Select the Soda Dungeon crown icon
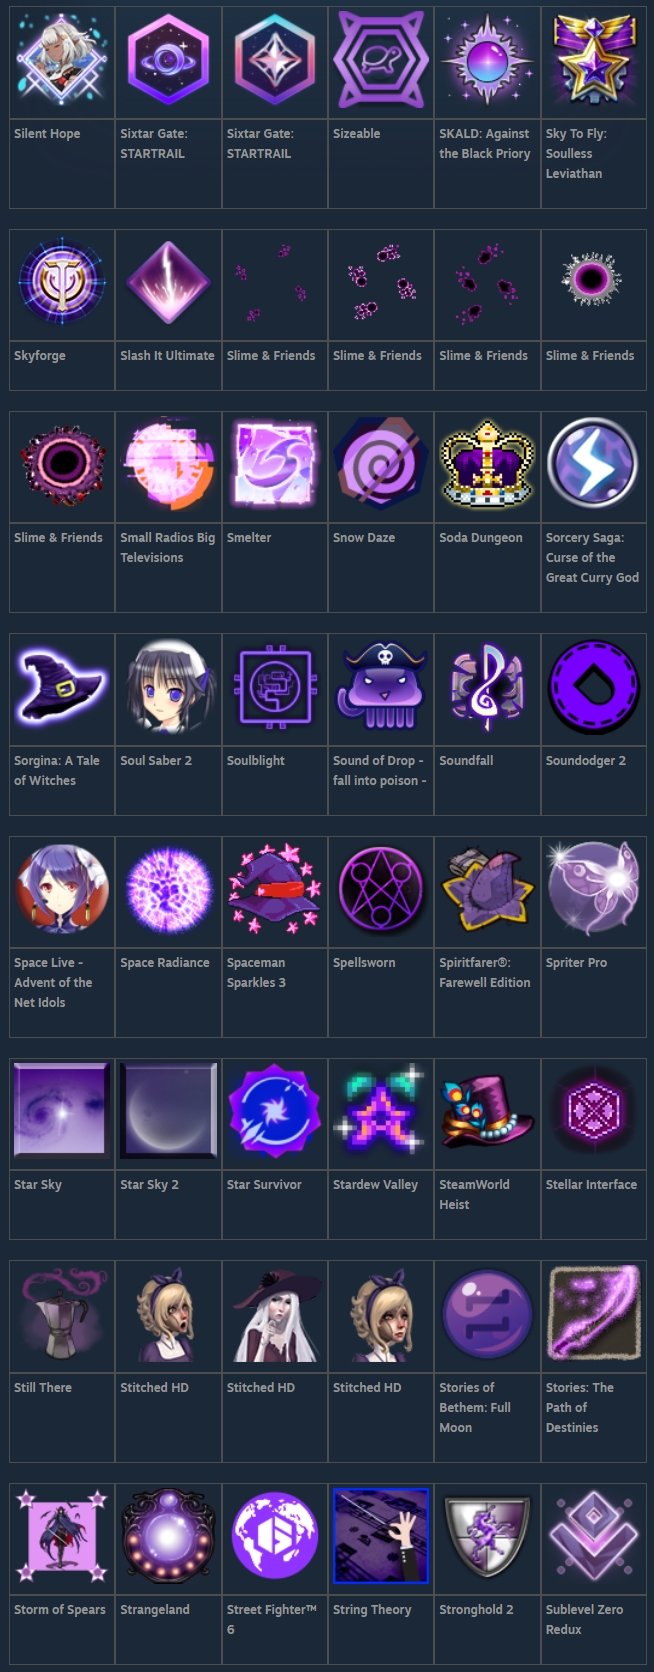This screenshot has height=1672, width=654. click(x=487, y=464)
